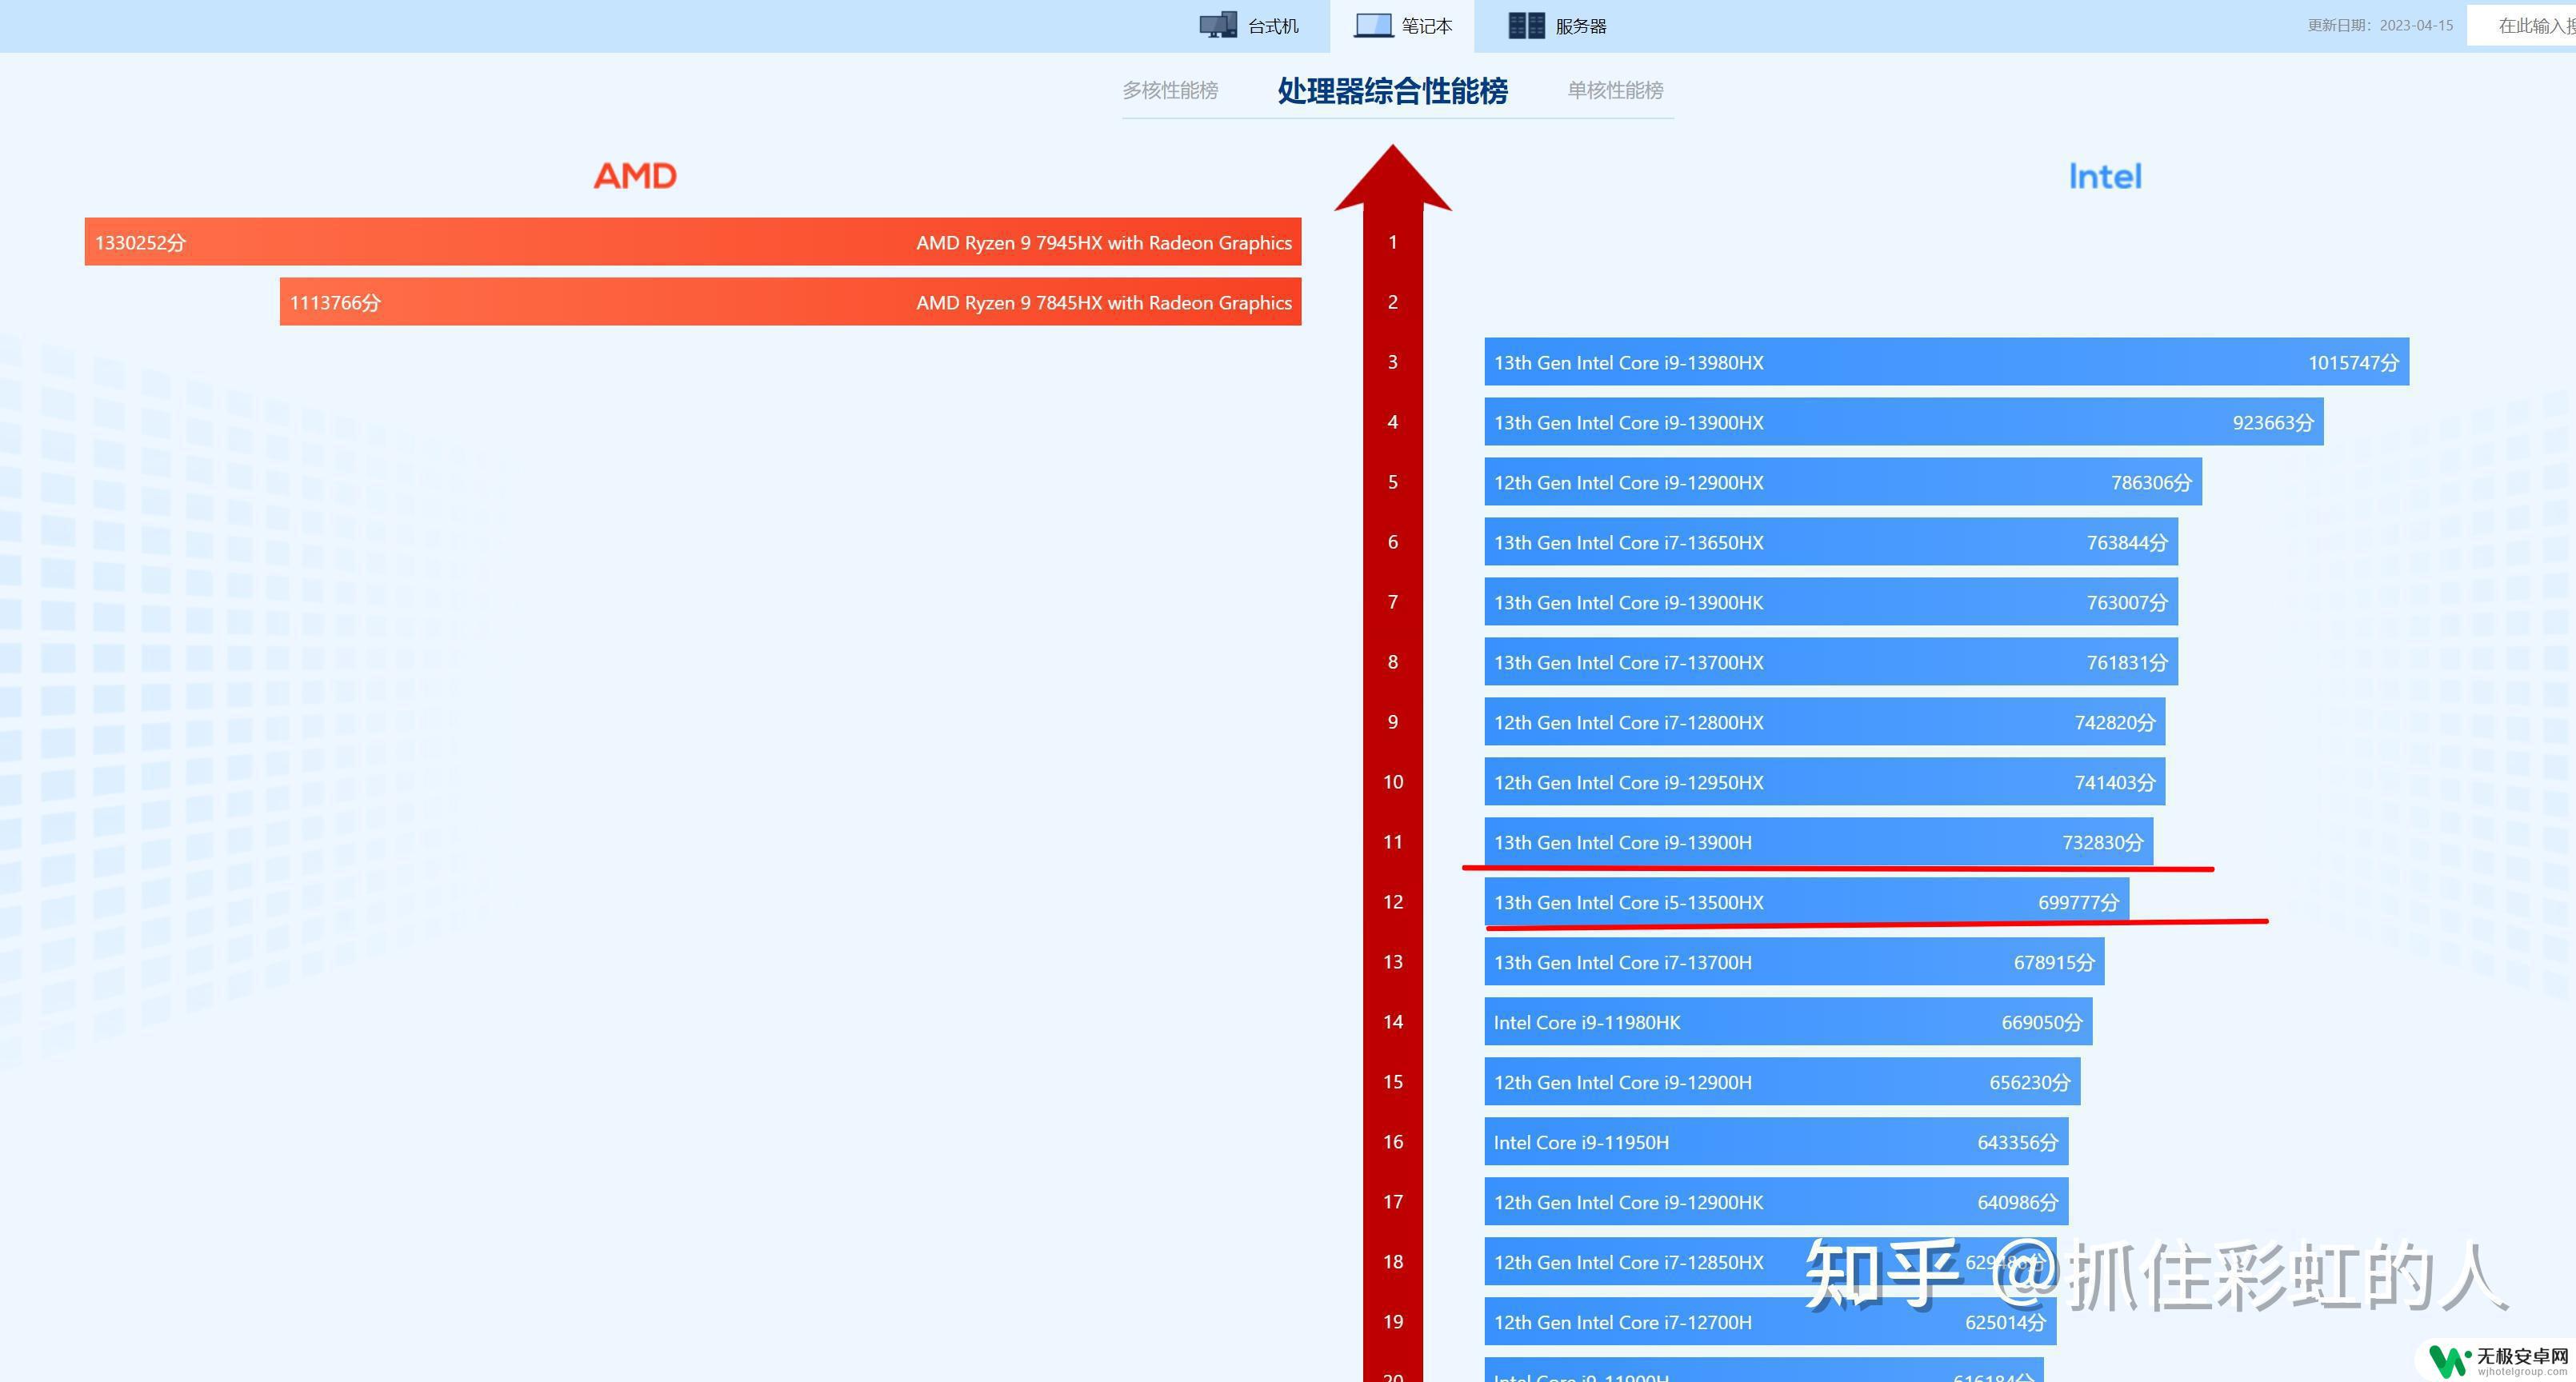Click the Core i7-13700HX bar
This screenshot has width=2576, height=1382.
pos(1831,662)
